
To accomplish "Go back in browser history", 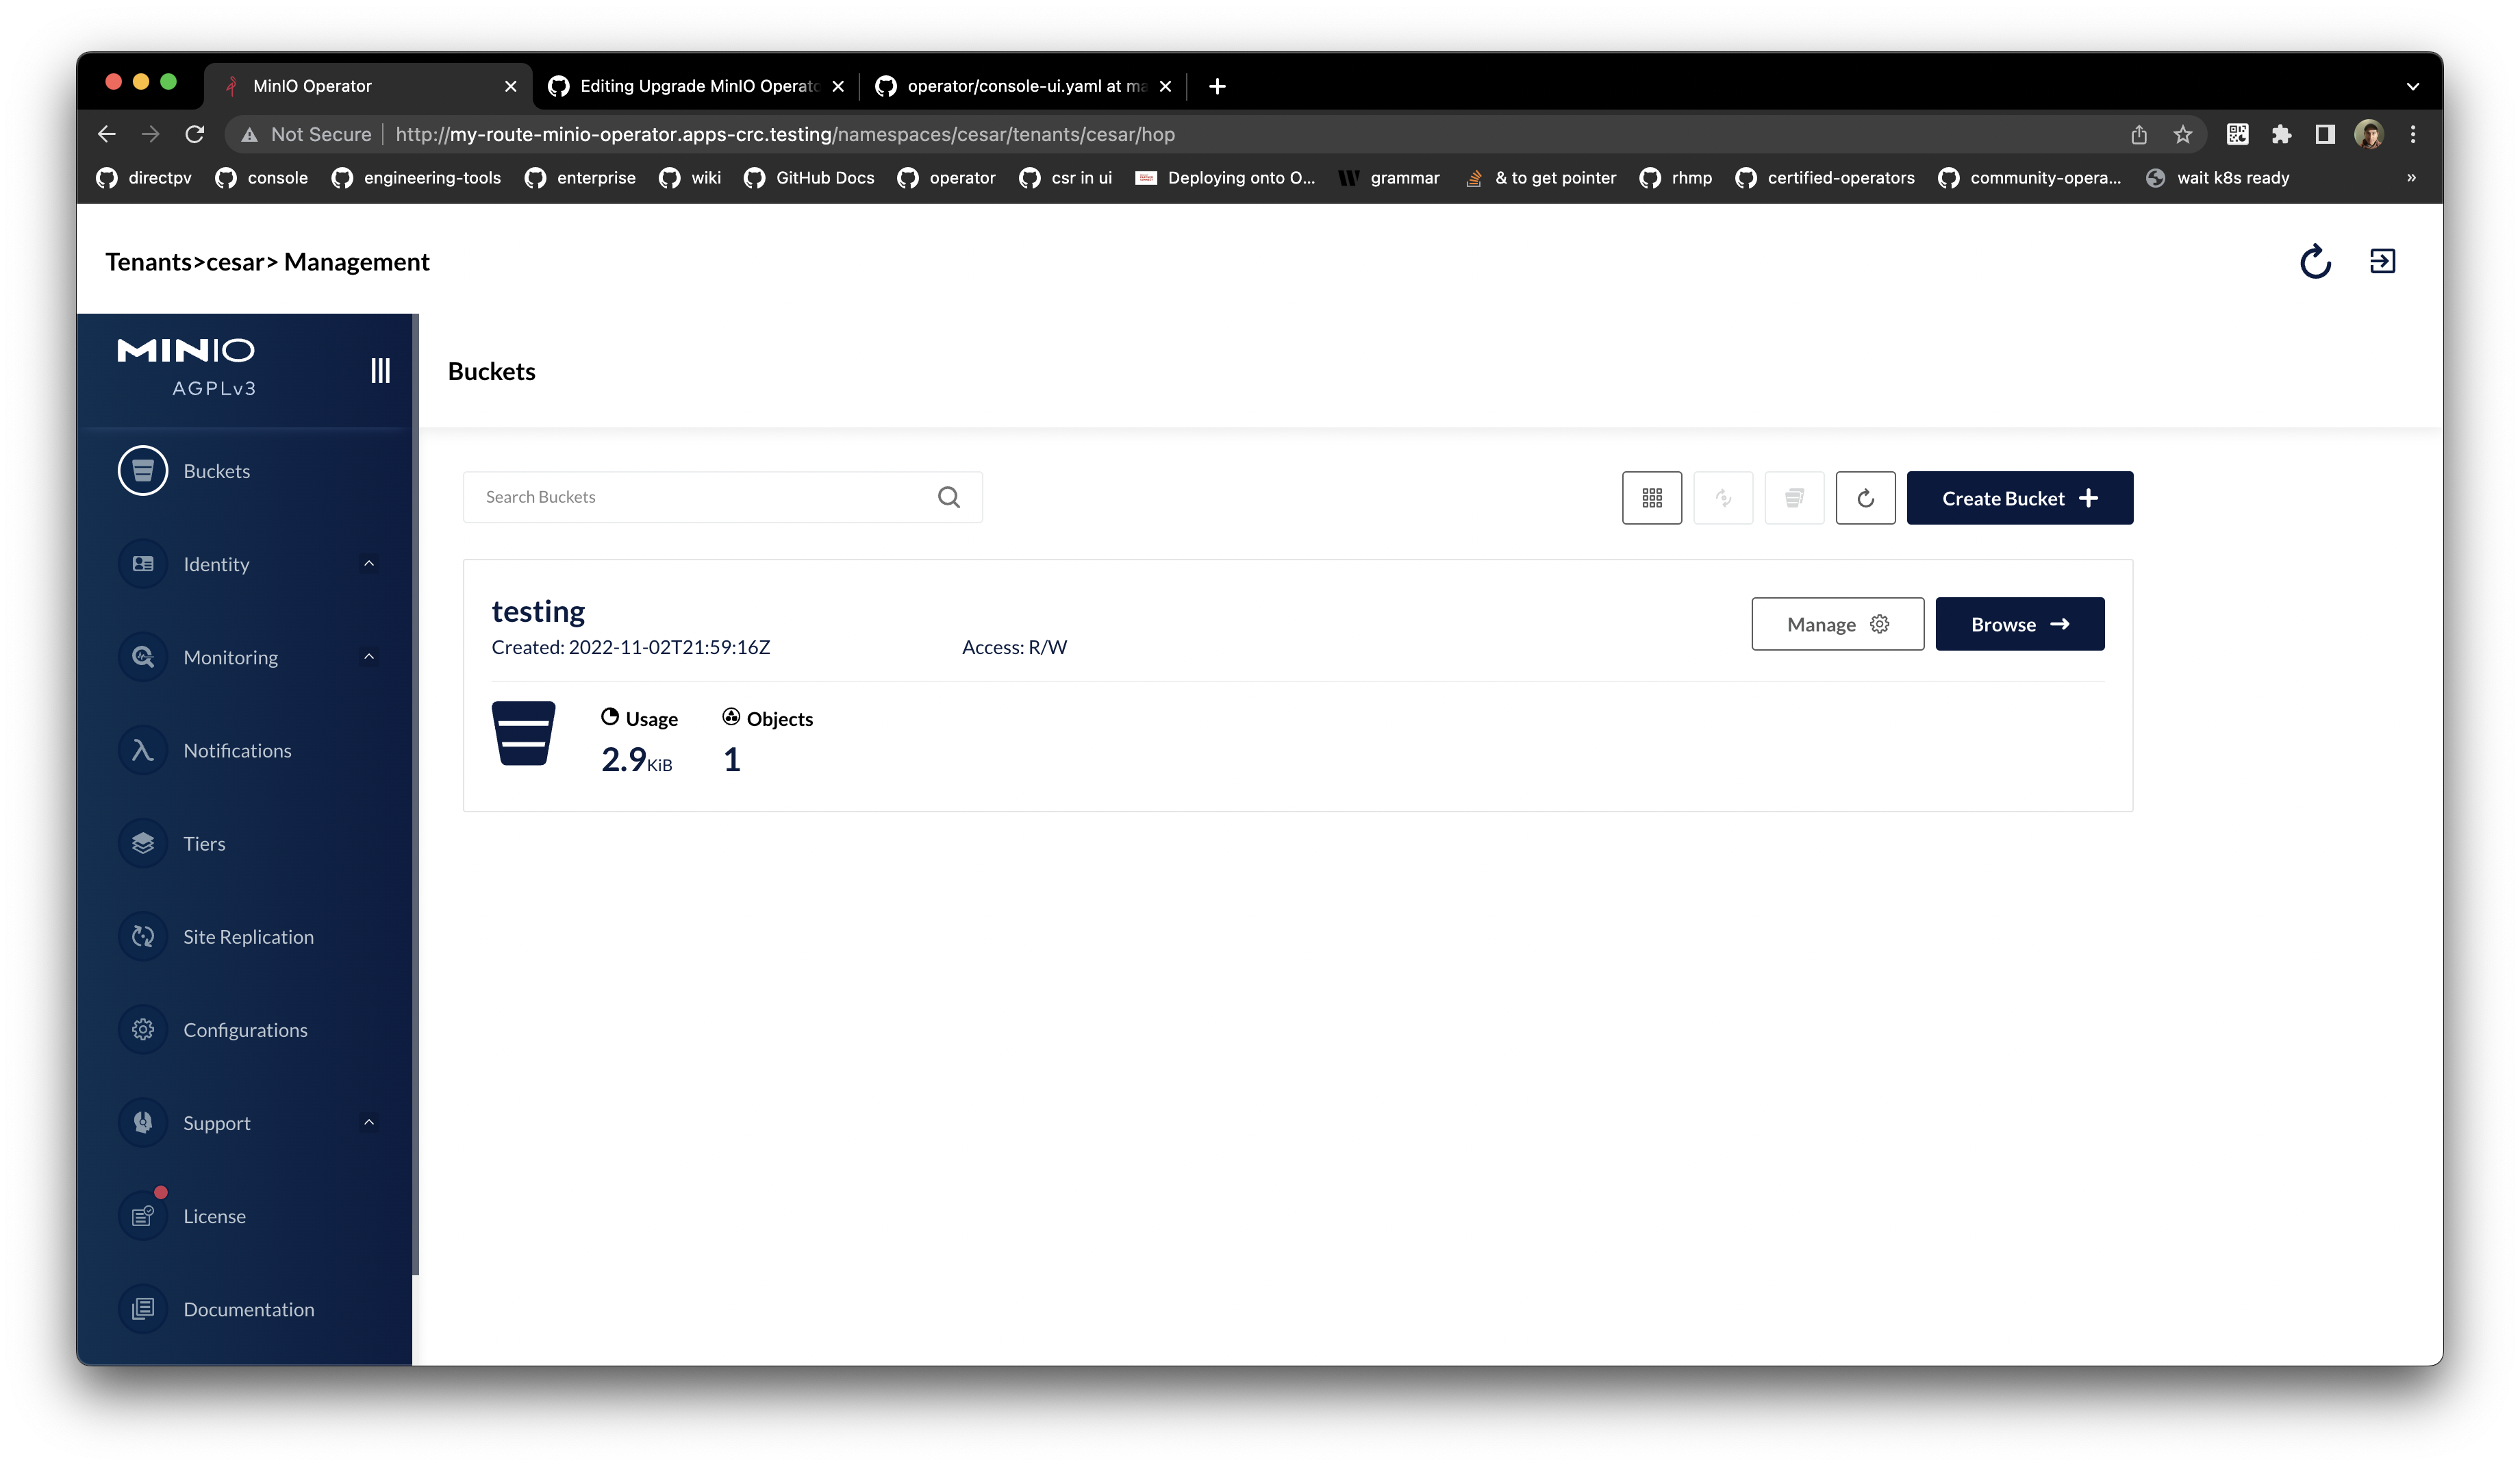I will [107, 134].
